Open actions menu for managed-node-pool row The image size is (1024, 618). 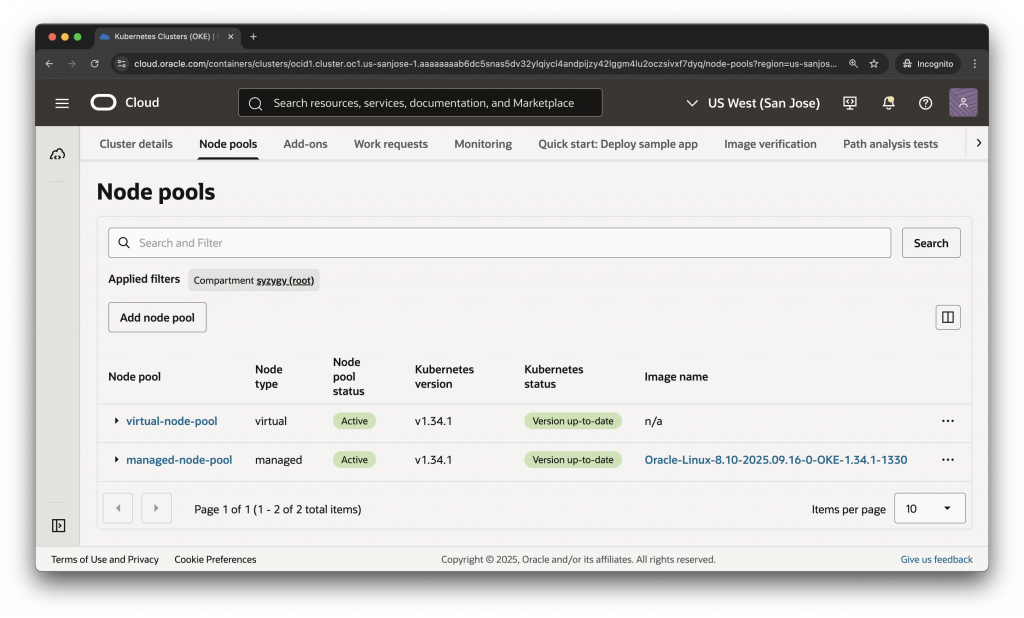pyautogui.click(x=947, y=460)
